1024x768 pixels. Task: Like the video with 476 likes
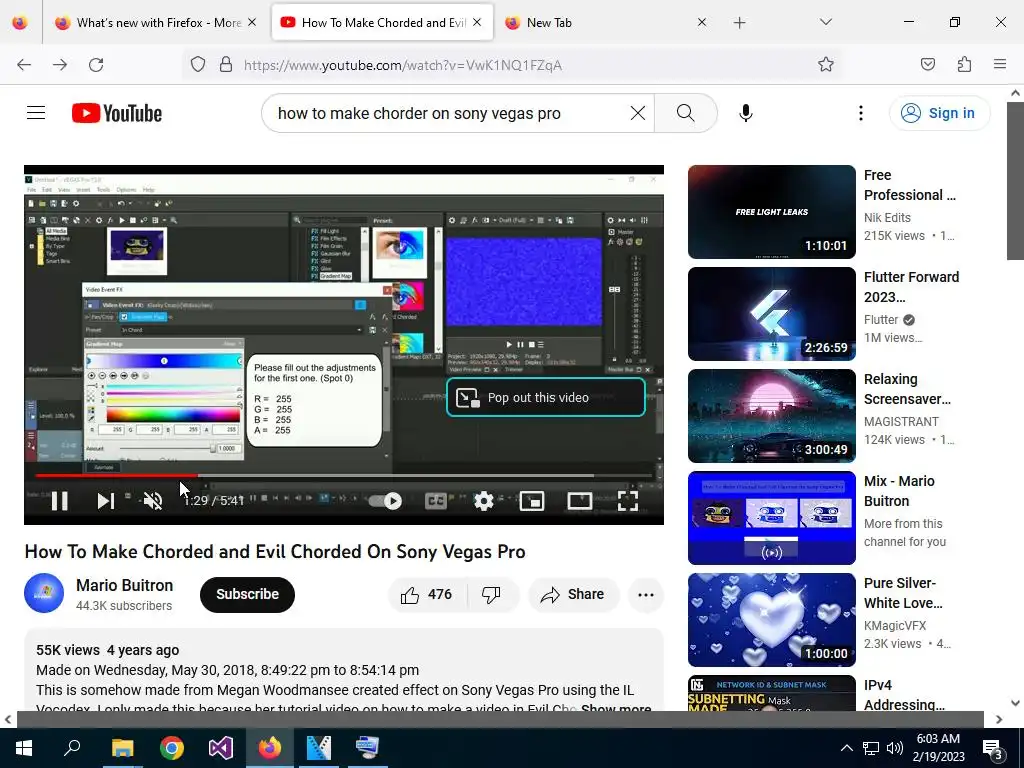426,594
